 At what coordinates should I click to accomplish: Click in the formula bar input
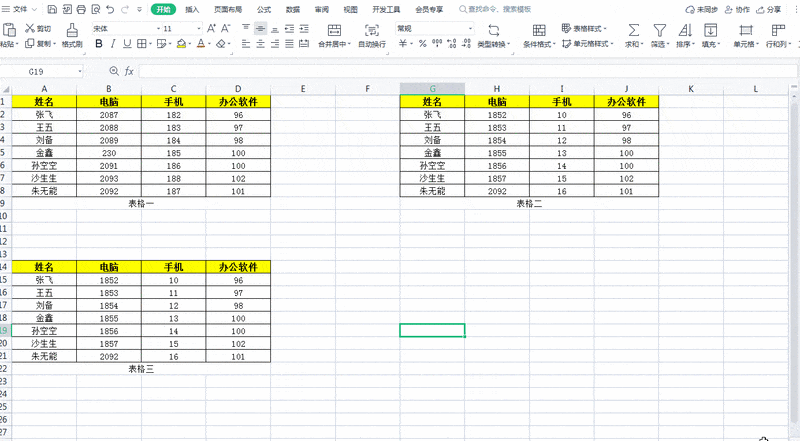[465, 71]
